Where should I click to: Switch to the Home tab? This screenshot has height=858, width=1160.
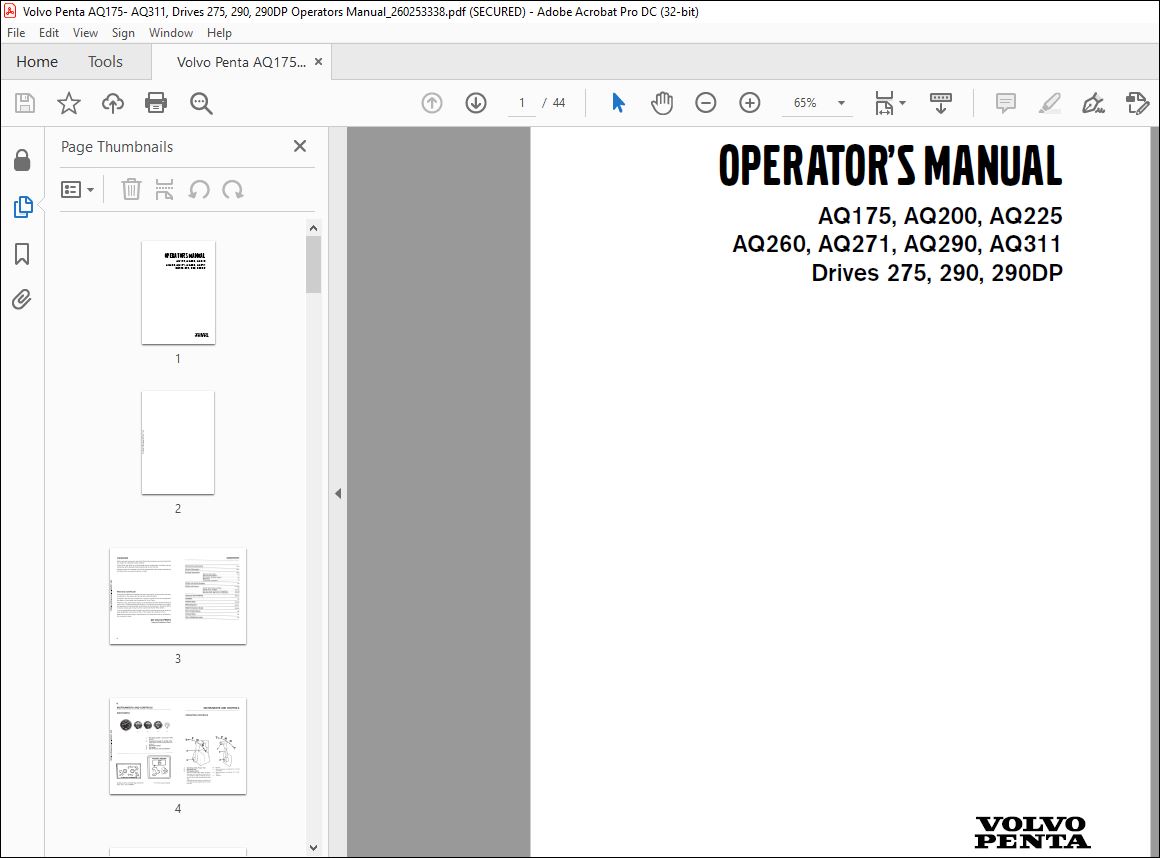click(x=37, y=61)
